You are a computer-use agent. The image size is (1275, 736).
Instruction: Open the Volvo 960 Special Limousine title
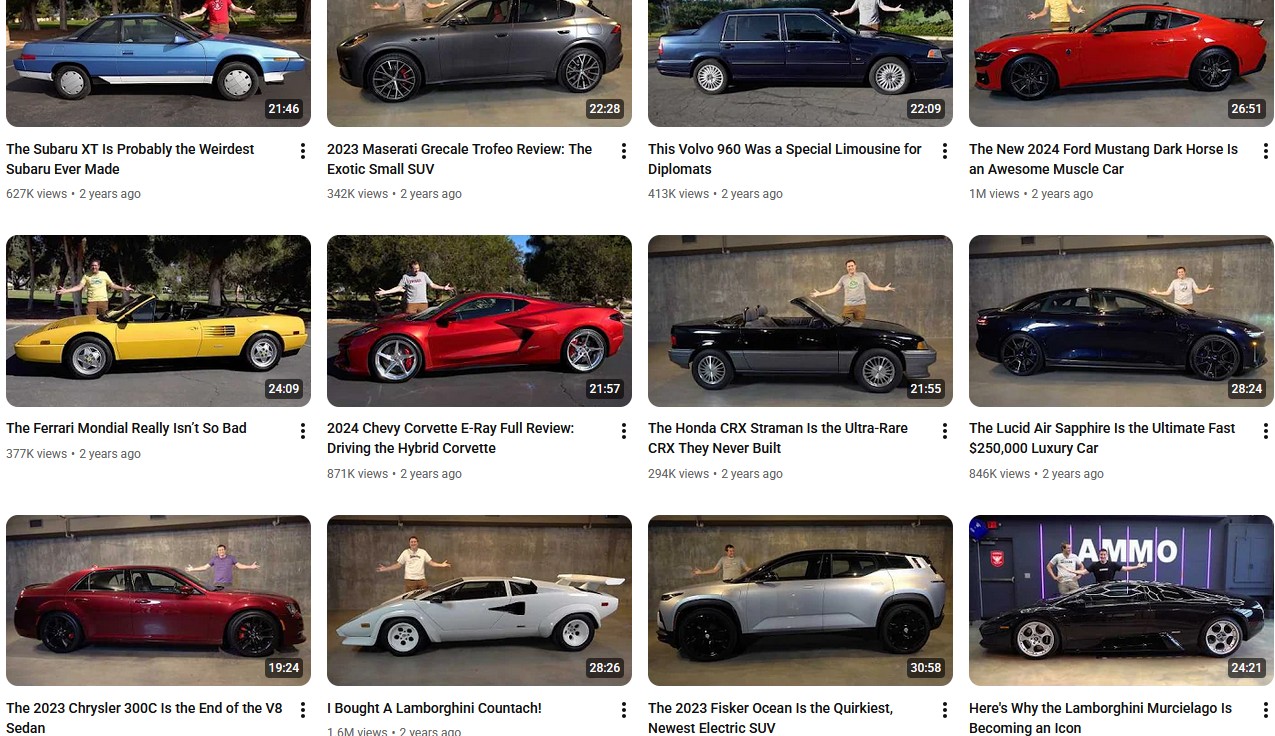785,159
